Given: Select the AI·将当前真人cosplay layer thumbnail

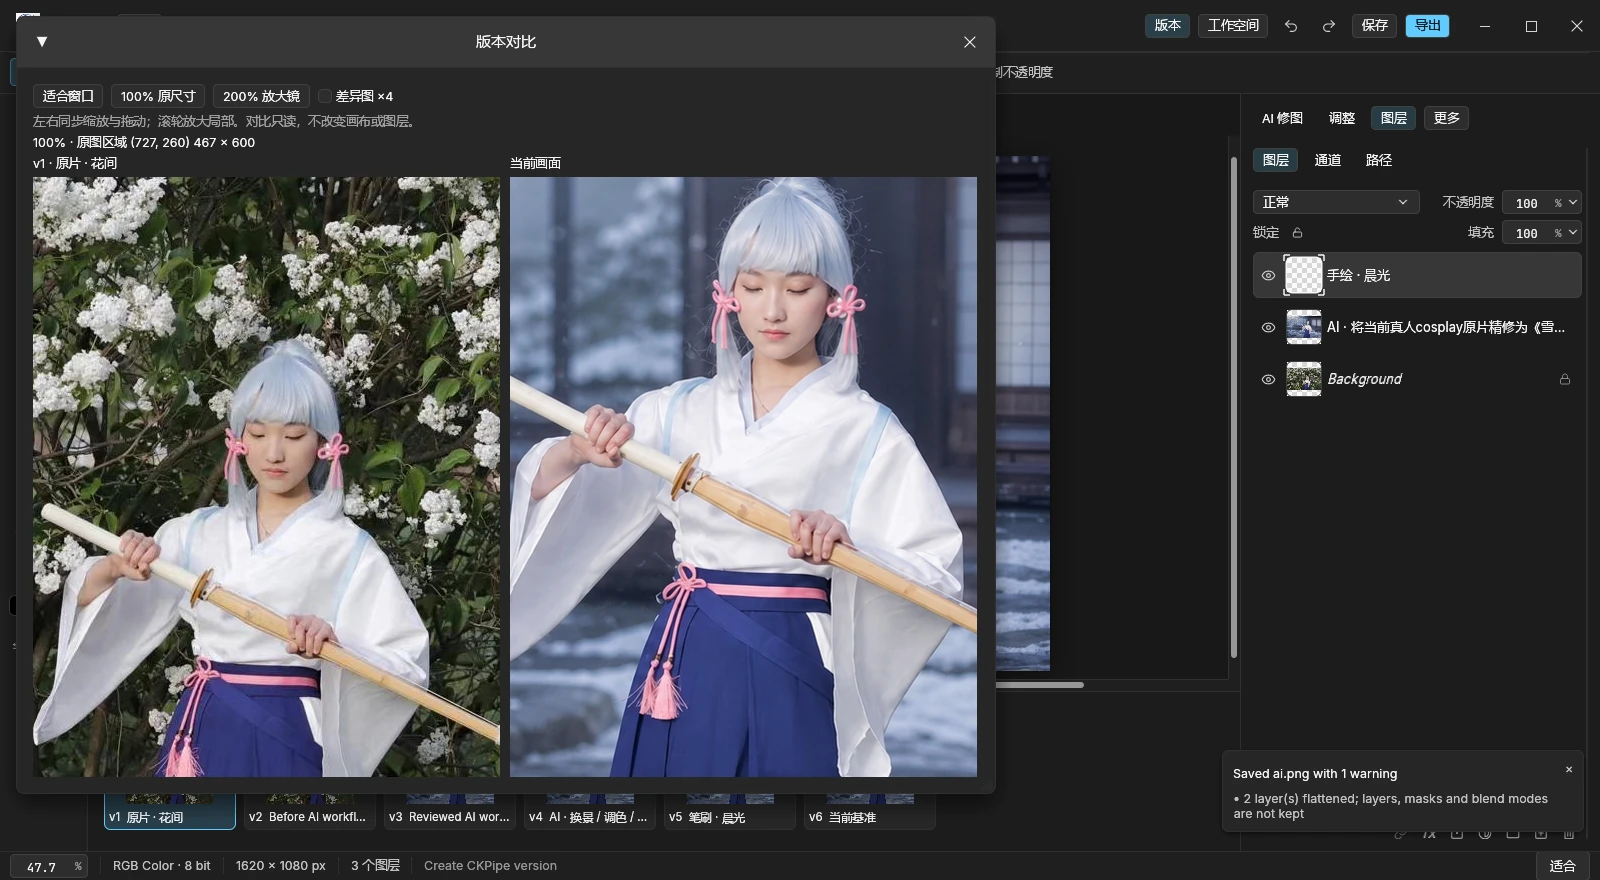Looking at the screenshot, I should point(1304,327).
